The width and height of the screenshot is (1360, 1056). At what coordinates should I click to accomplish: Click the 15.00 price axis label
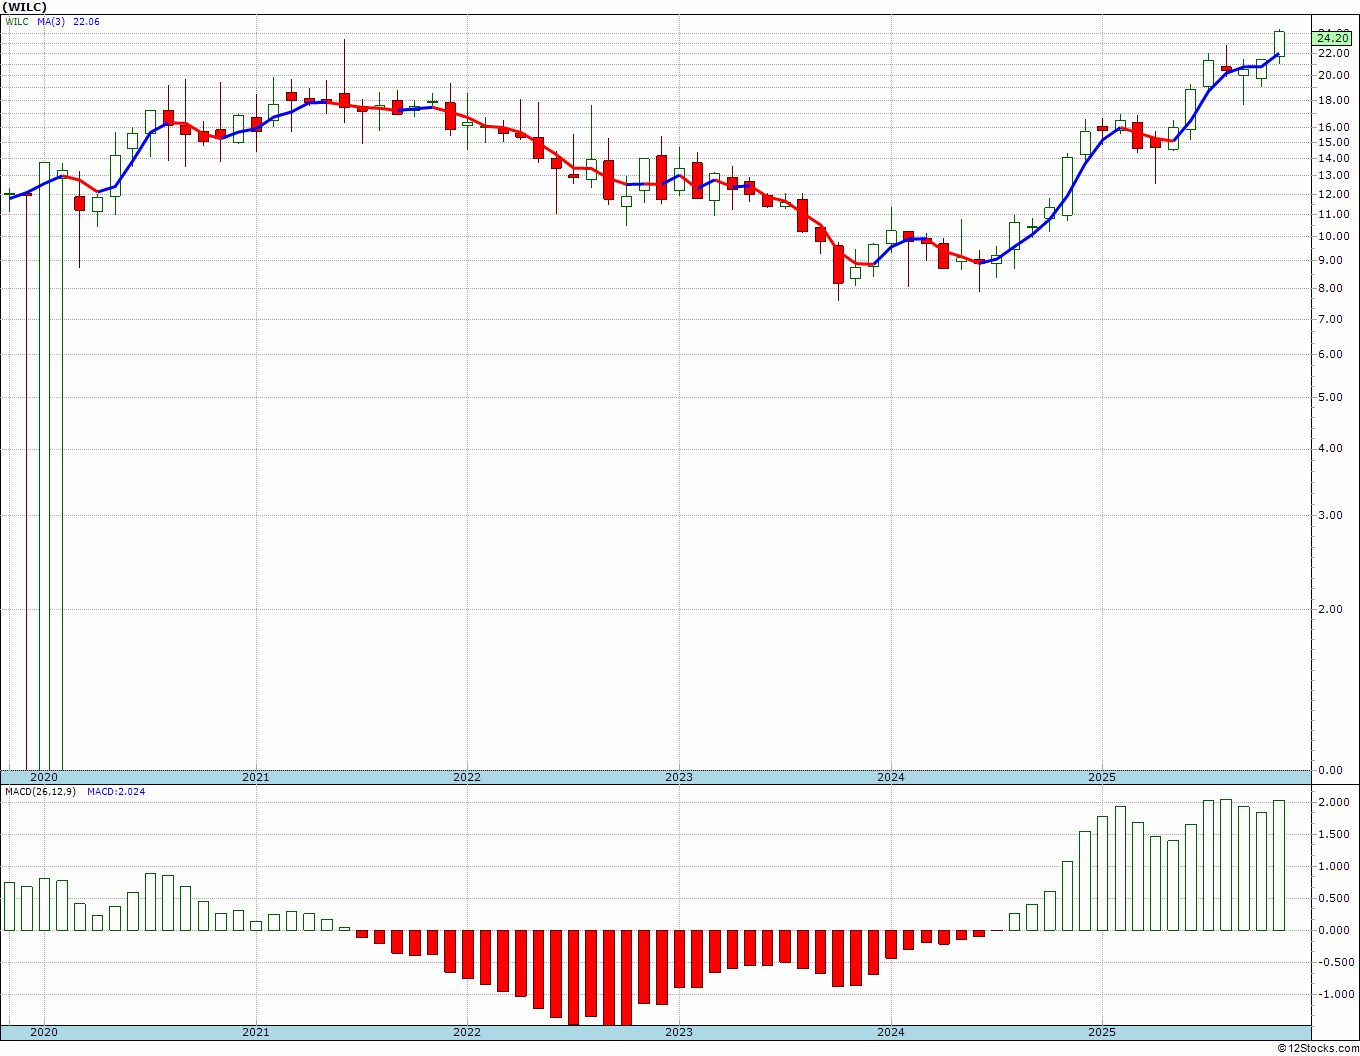tap(1334, 142)
